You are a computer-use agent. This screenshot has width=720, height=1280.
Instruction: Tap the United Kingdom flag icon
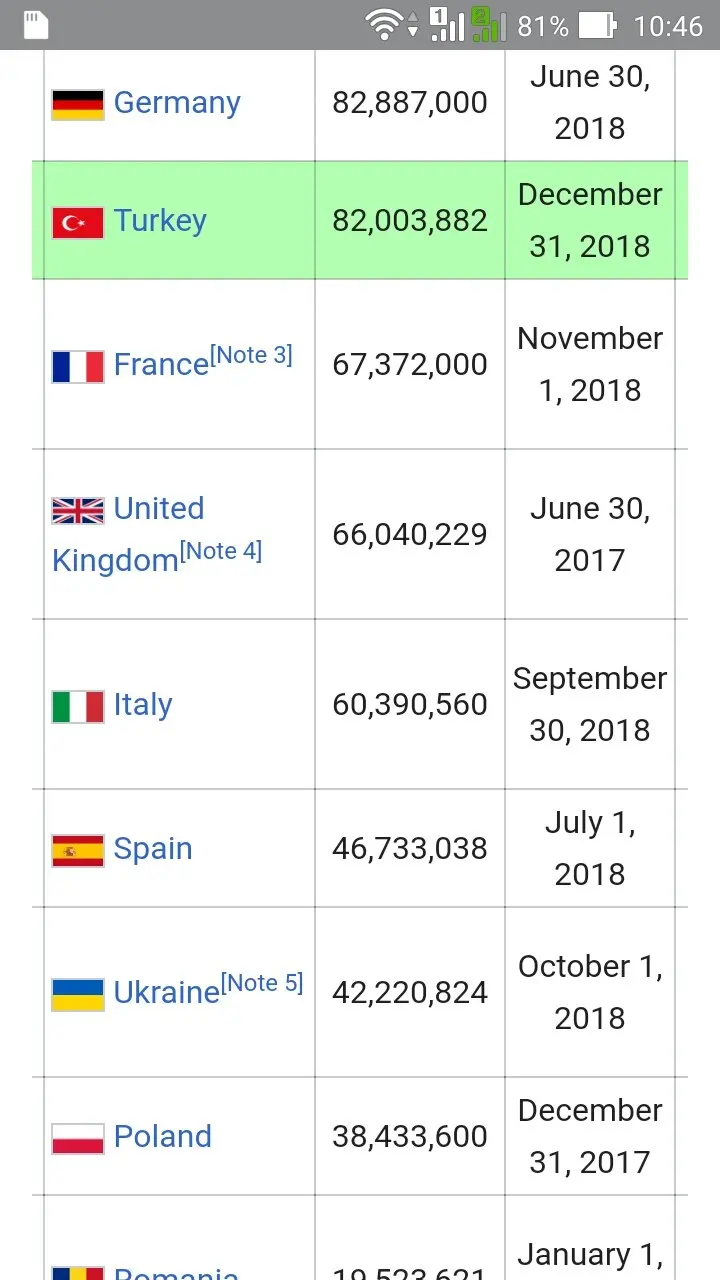[78, 511]
